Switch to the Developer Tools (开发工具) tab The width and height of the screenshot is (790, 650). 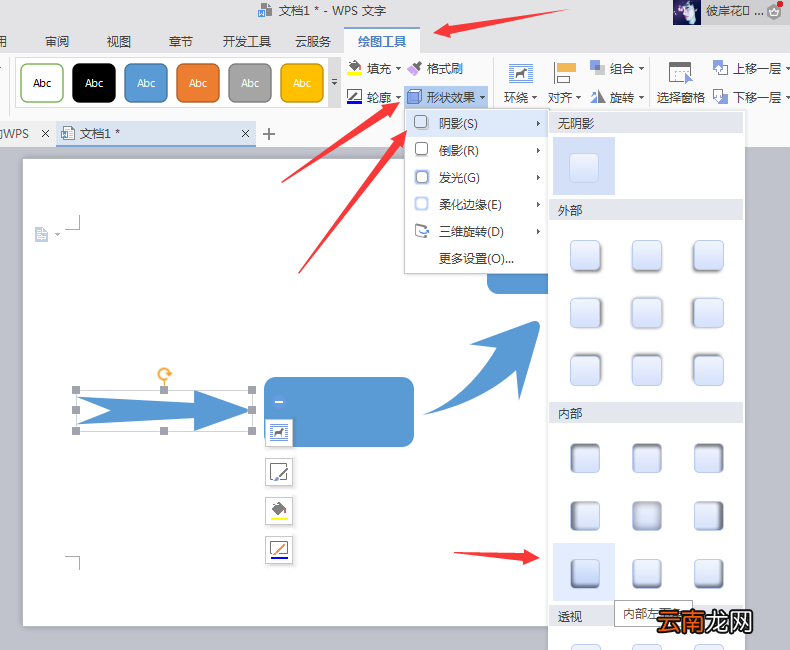click(247, 41)
